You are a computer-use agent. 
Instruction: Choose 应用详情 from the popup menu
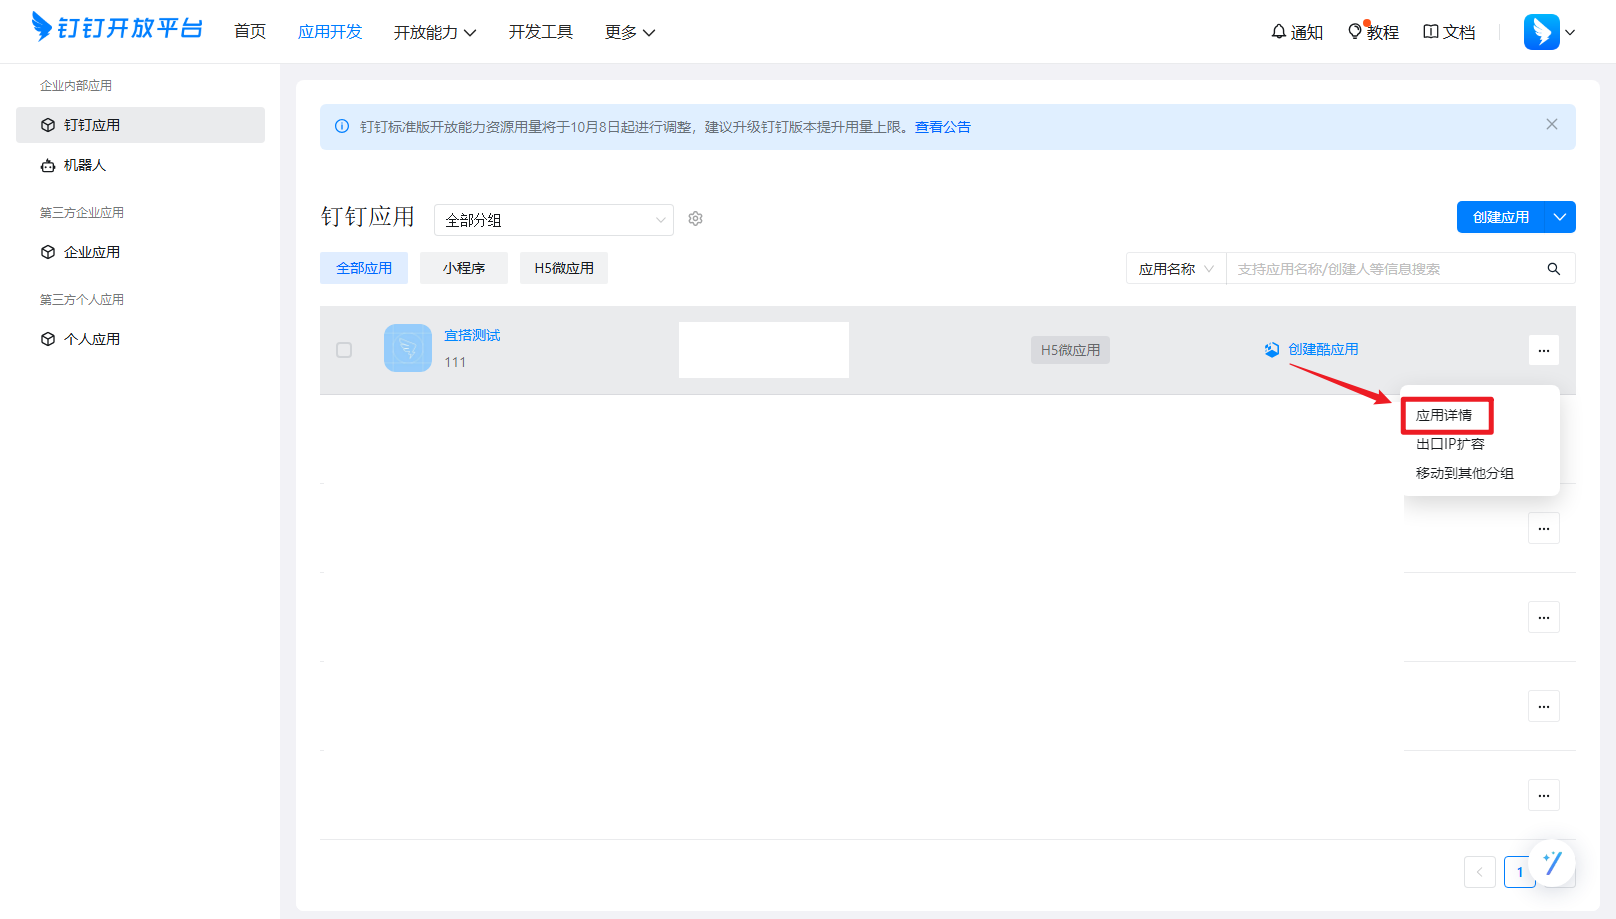click(x=1444, y=415)
